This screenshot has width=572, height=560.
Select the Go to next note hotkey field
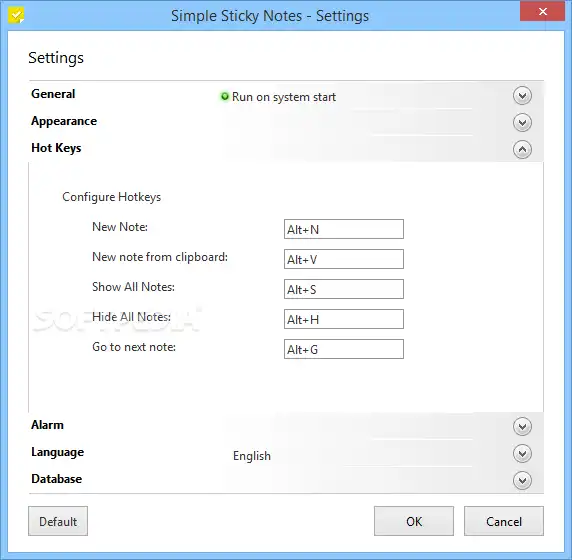(344, 349)
